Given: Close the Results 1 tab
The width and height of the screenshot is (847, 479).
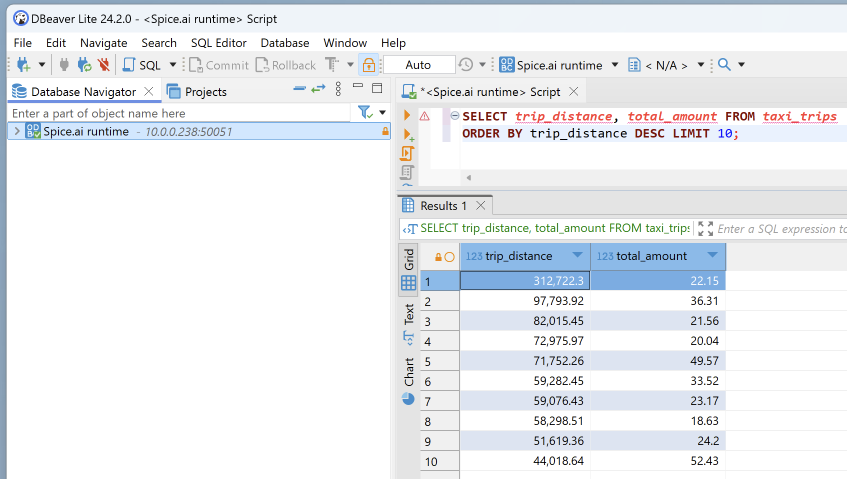Looking at the screenshot, I should [480, 206].
